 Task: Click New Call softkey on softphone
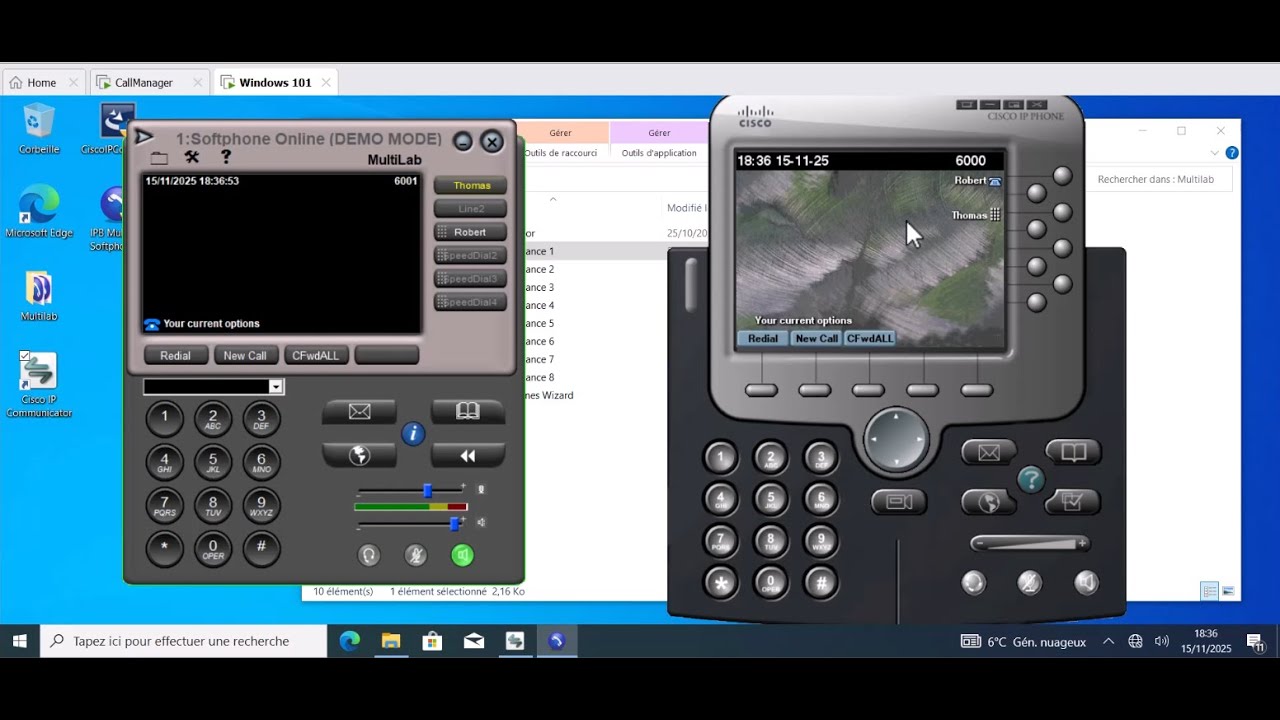245,355
